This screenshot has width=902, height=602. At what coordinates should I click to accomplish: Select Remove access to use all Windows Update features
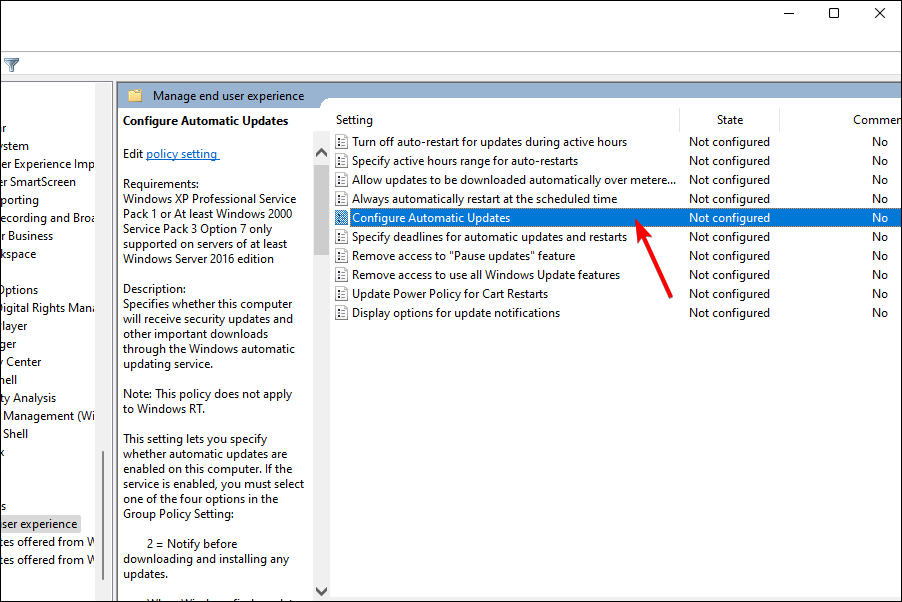486,275
